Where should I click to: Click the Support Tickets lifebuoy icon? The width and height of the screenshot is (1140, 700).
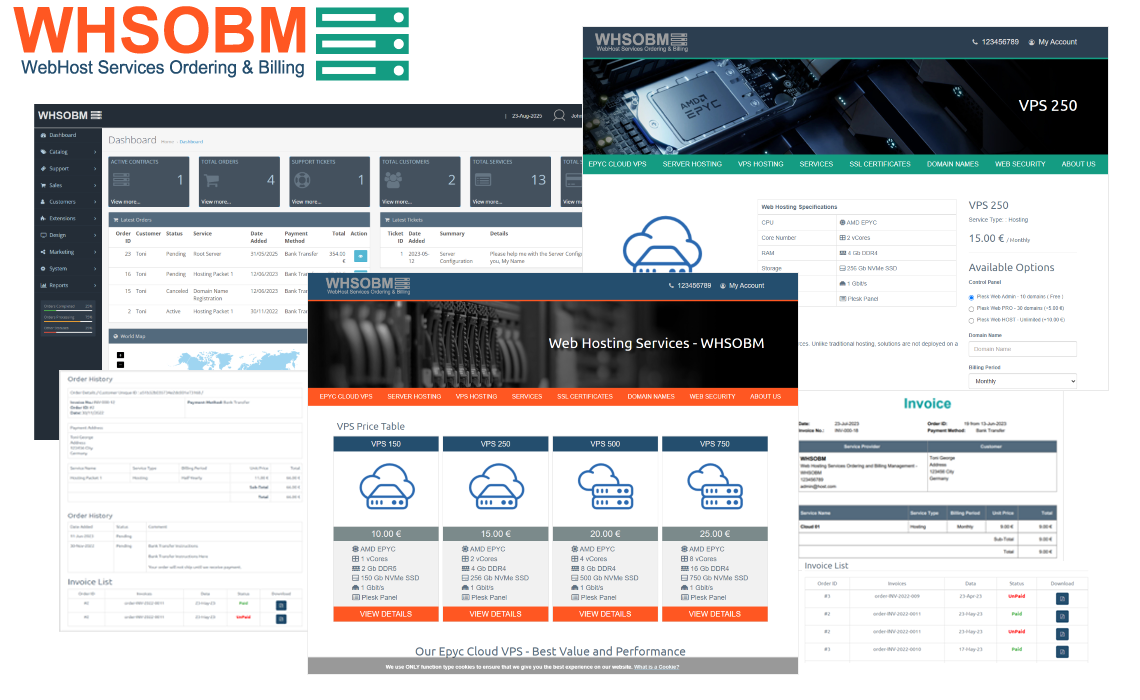point(302,180)
